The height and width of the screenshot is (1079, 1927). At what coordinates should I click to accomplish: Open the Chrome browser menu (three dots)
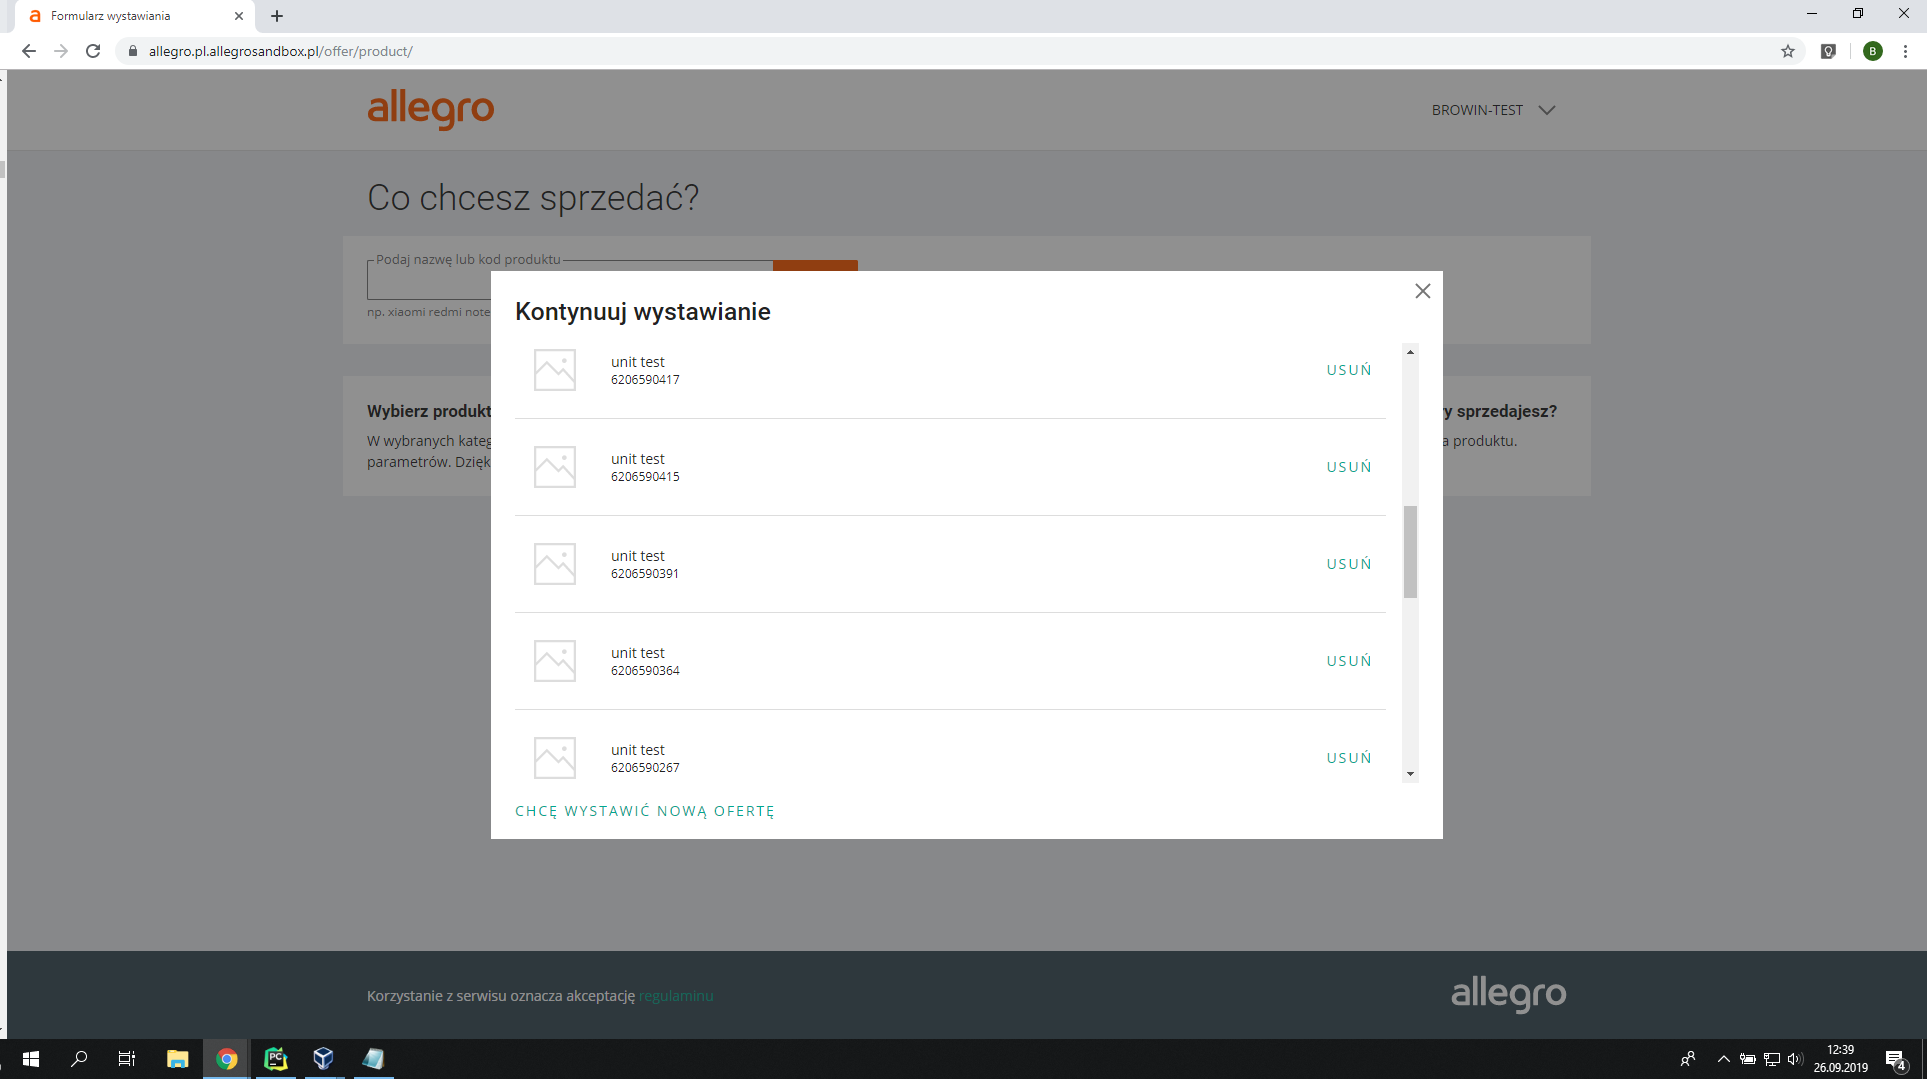coord(1905,51)
